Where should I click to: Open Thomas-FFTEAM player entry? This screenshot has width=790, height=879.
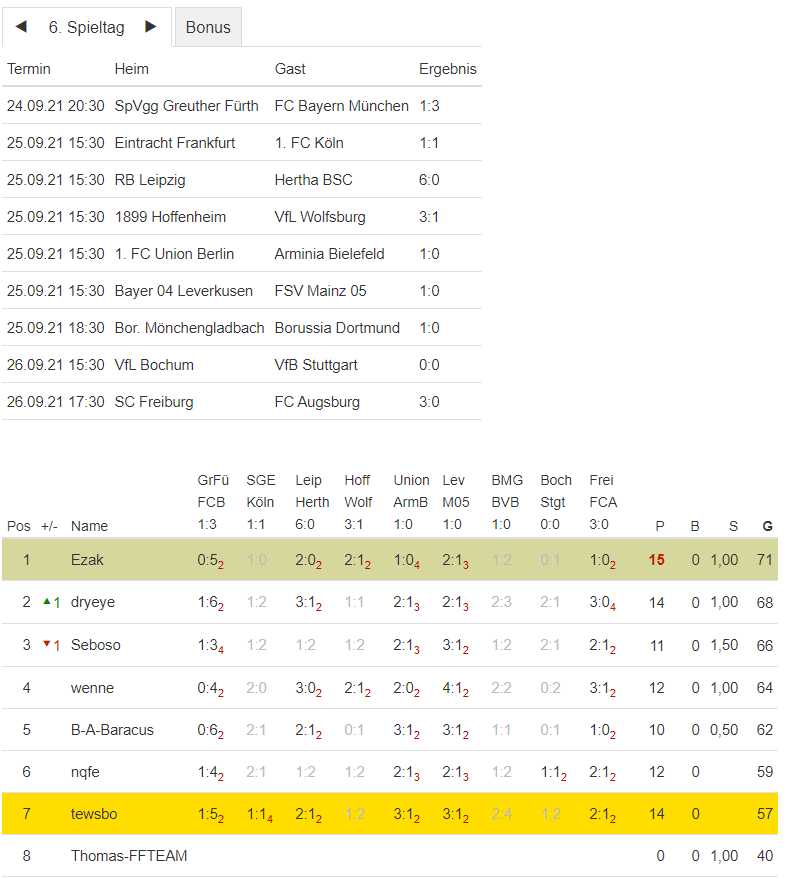click(x=129, y=856)
